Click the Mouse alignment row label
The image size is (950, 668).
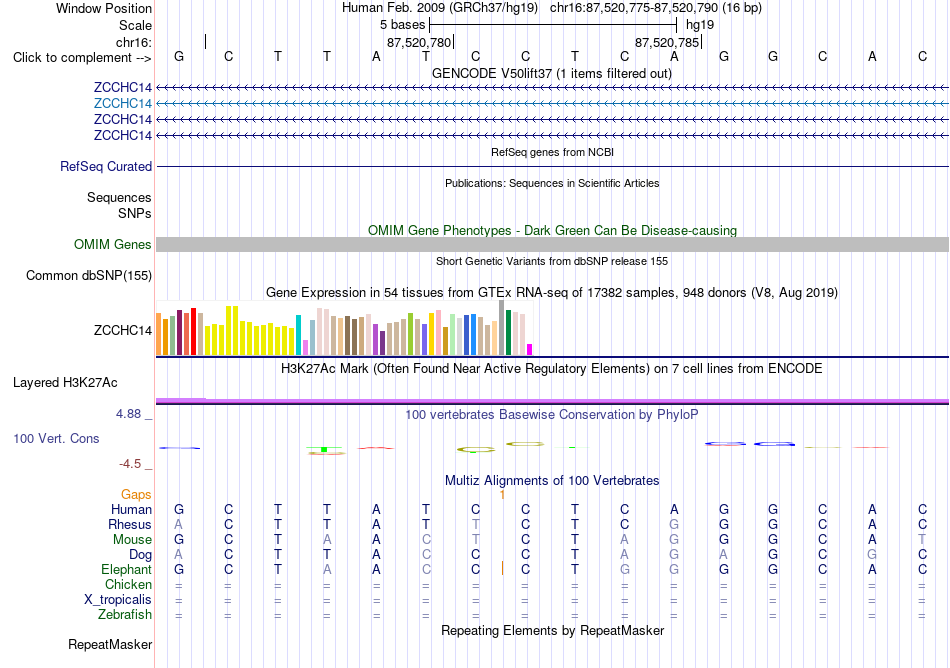[x=133, y=540]
